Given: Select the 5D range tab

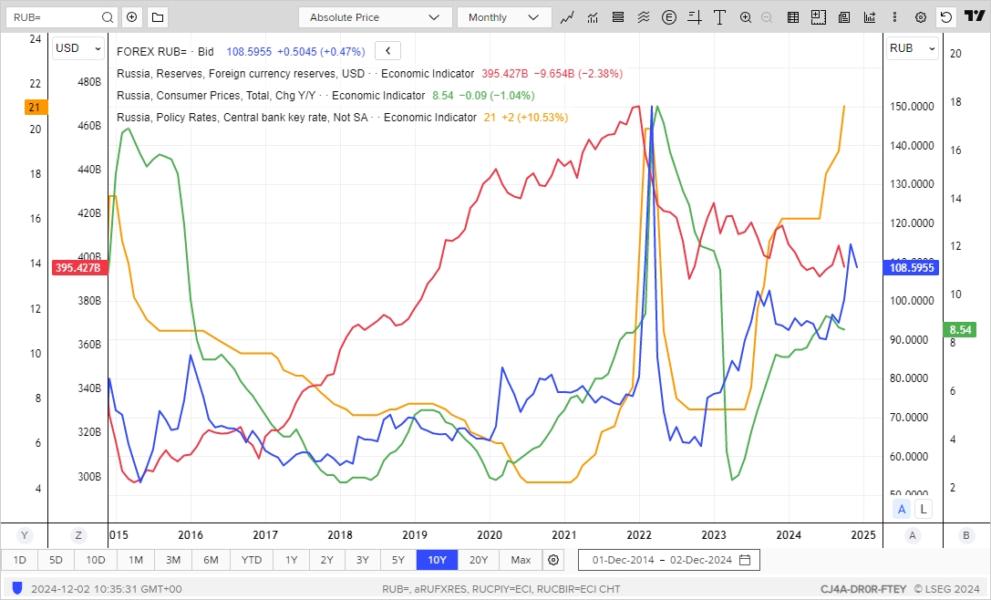Looking at the screenshot, I should 56,560.
